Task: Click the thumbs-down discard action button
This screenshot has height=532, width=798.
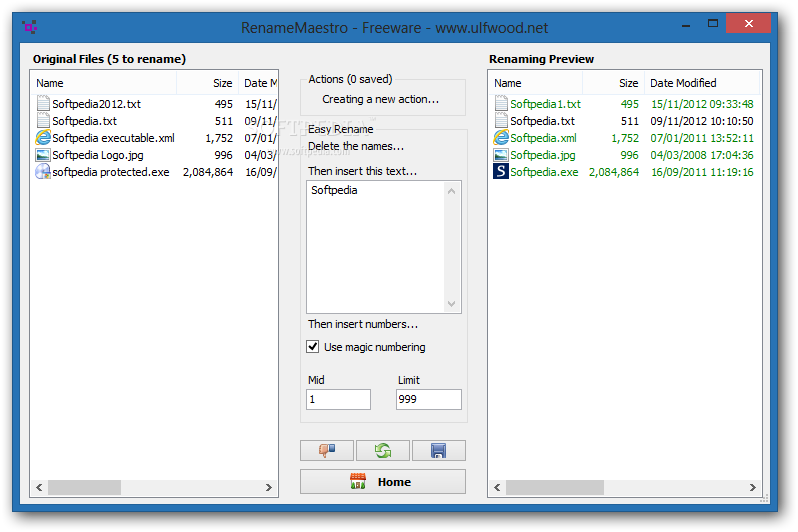Action: [x=327, y=451]
